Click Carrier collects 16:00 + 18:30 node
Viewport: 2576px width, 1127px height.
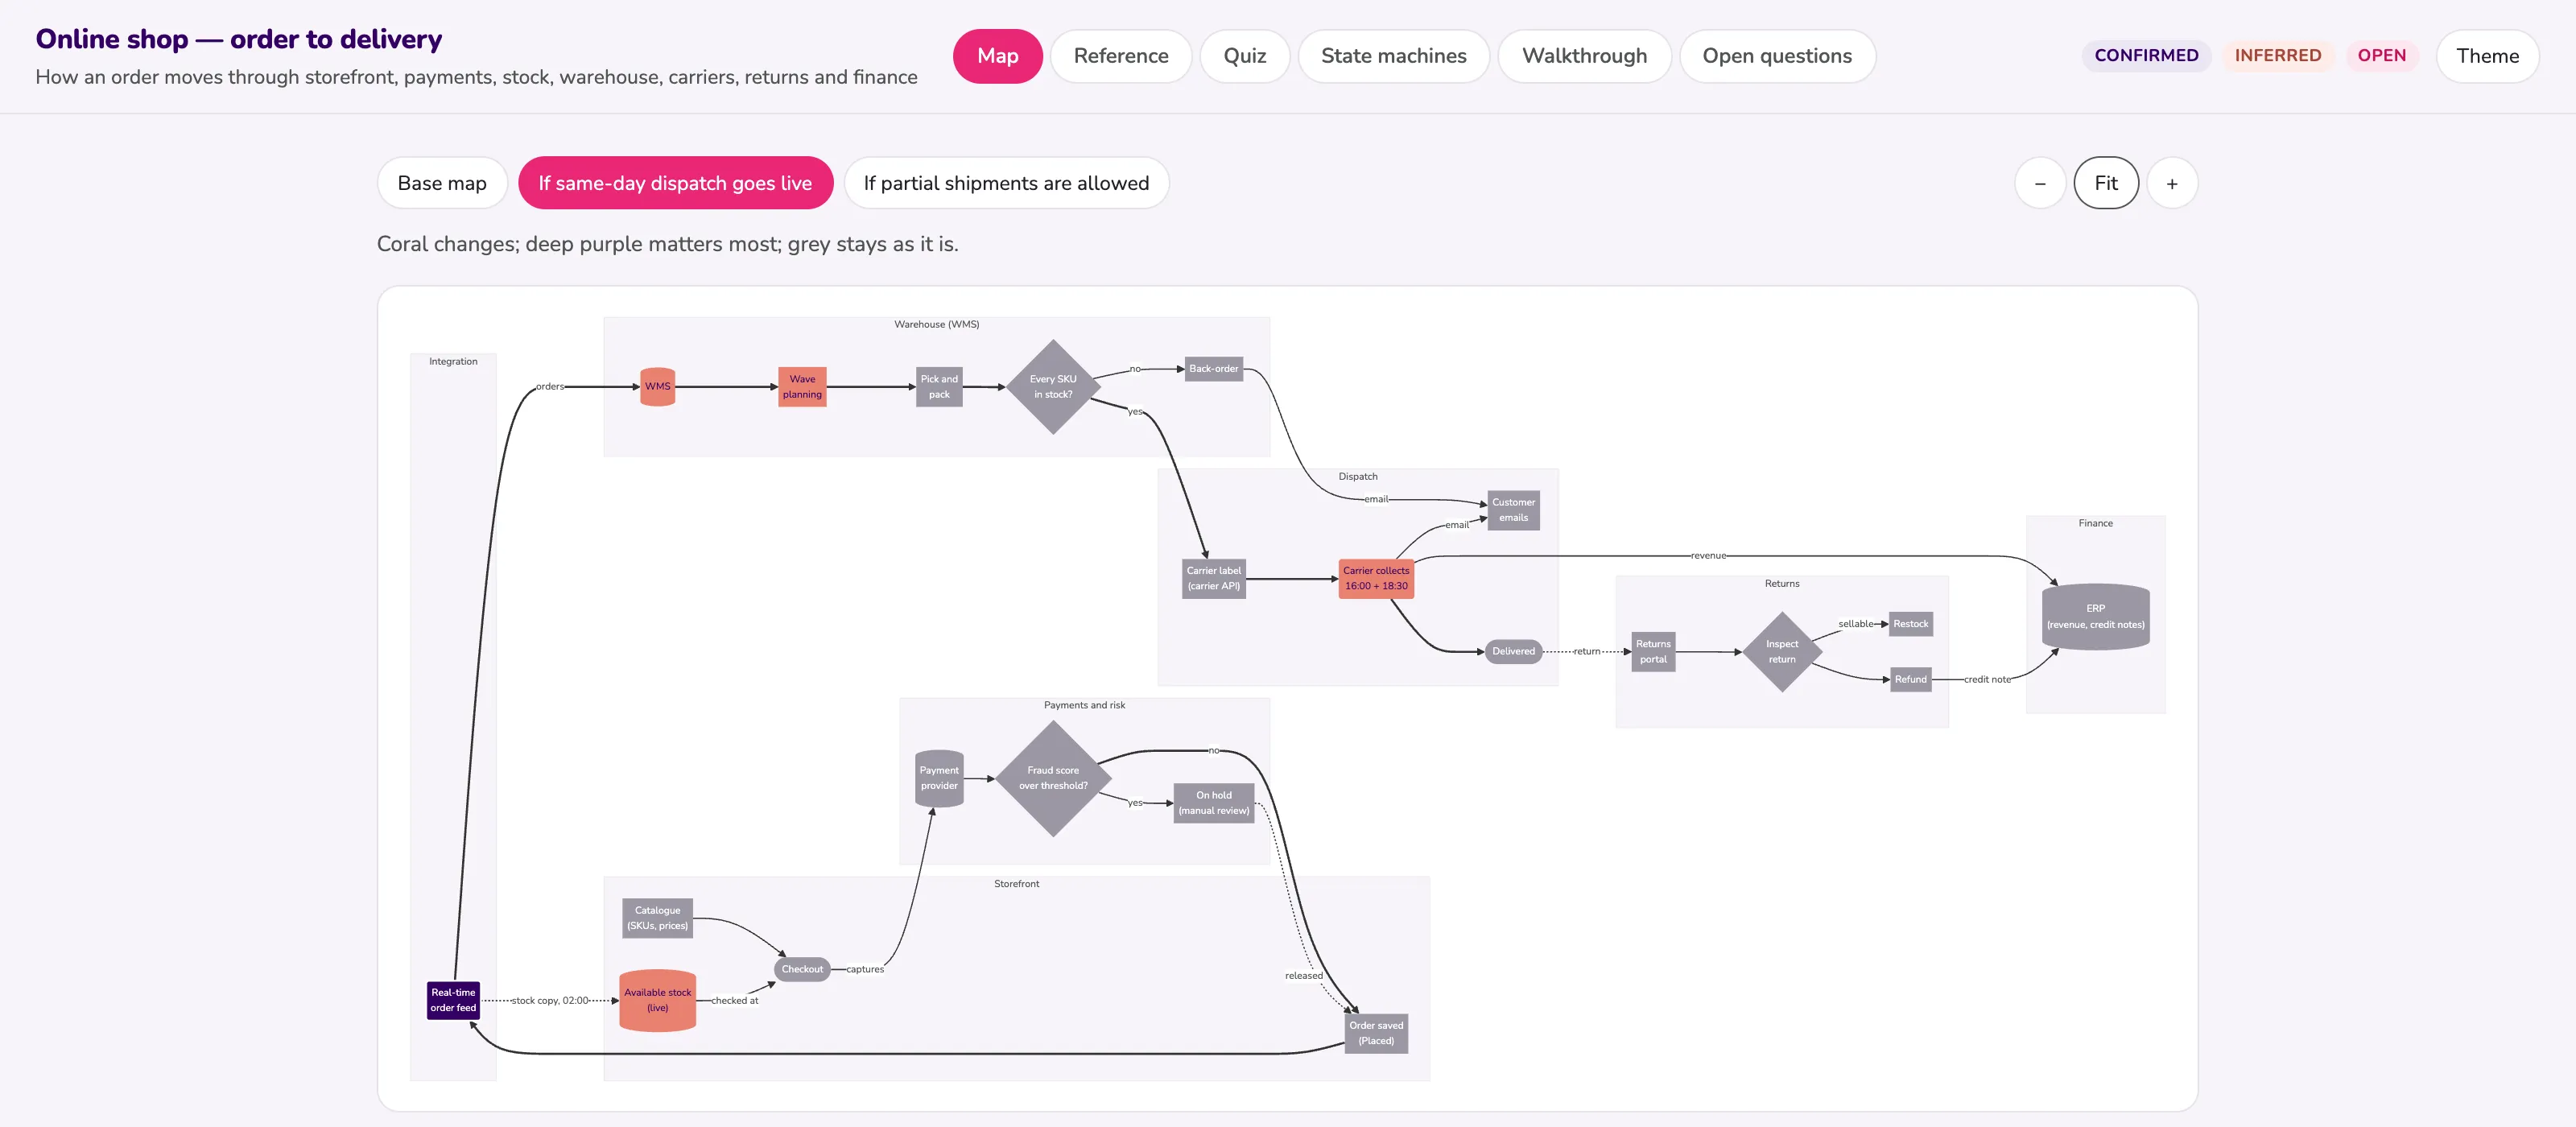tap(1376, 578)
